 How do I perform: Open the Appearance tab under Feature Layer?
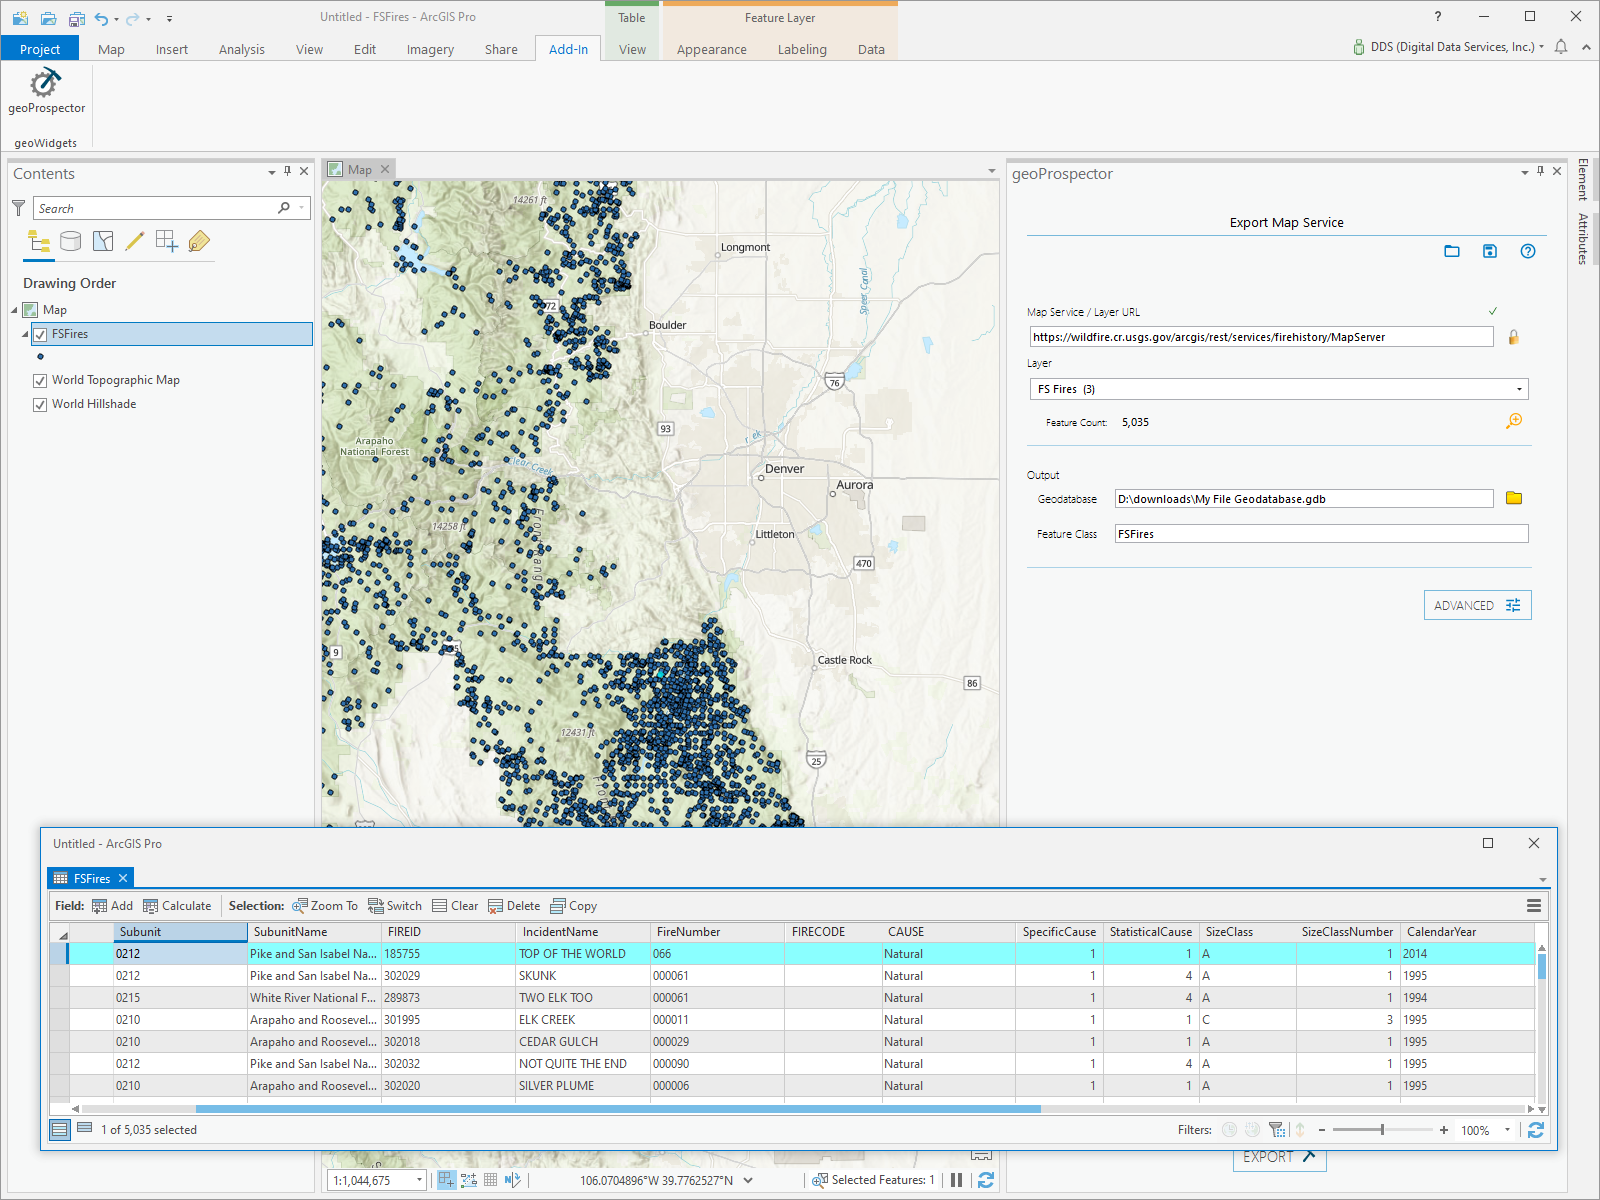pyautogui.click(x=711, y=49)
